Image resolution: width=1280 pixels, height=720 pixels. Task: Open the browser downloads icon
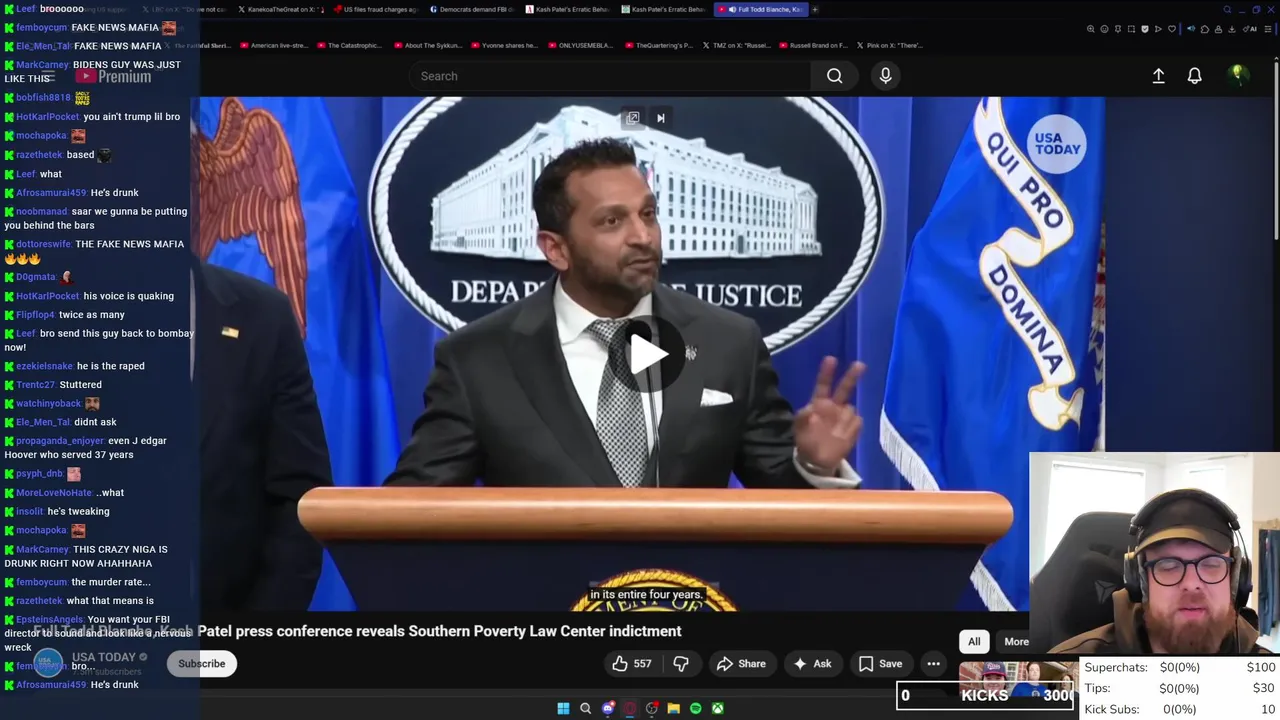point(1231,29)
